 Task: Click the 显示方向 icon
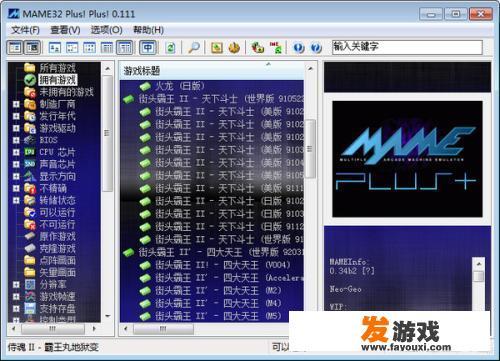30,176
